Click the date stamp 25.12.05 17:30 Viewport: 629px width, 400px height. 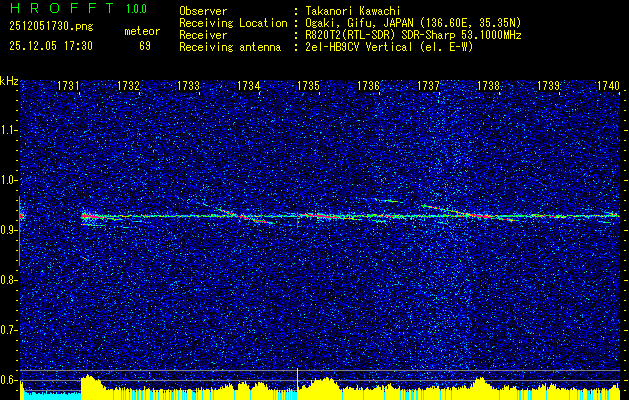51,46
